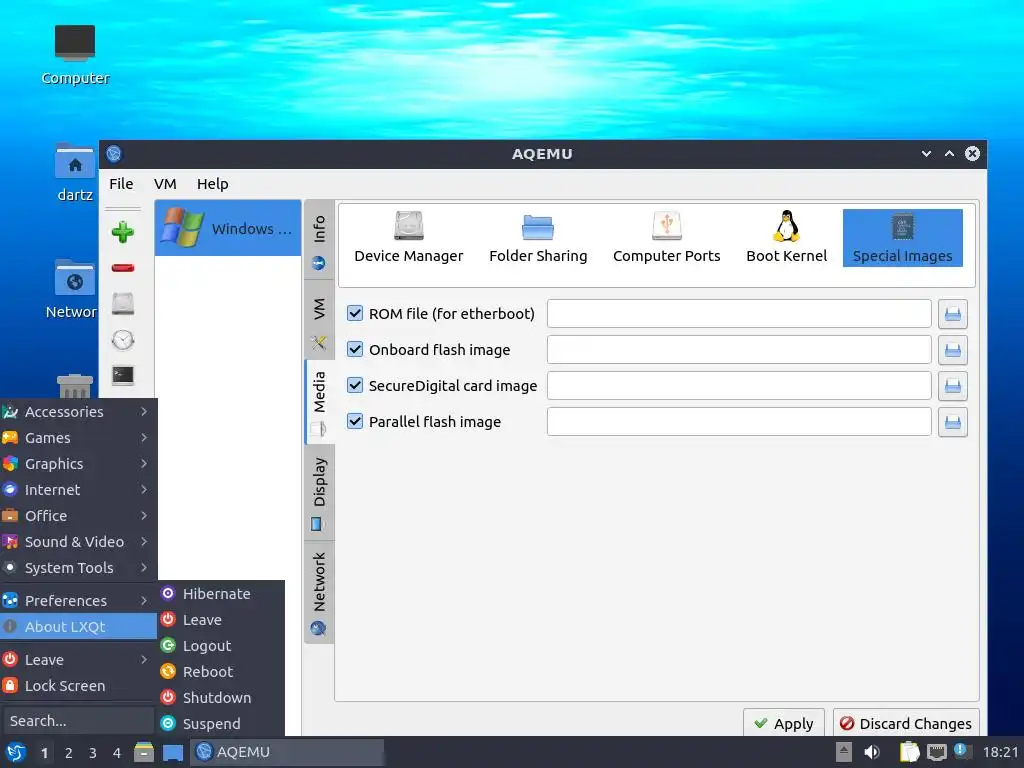The width and height of the screenshot is (1024, 768).
Task: Select the Windows VM in the list
Action: pyautogui.click(x=228, y=228)
